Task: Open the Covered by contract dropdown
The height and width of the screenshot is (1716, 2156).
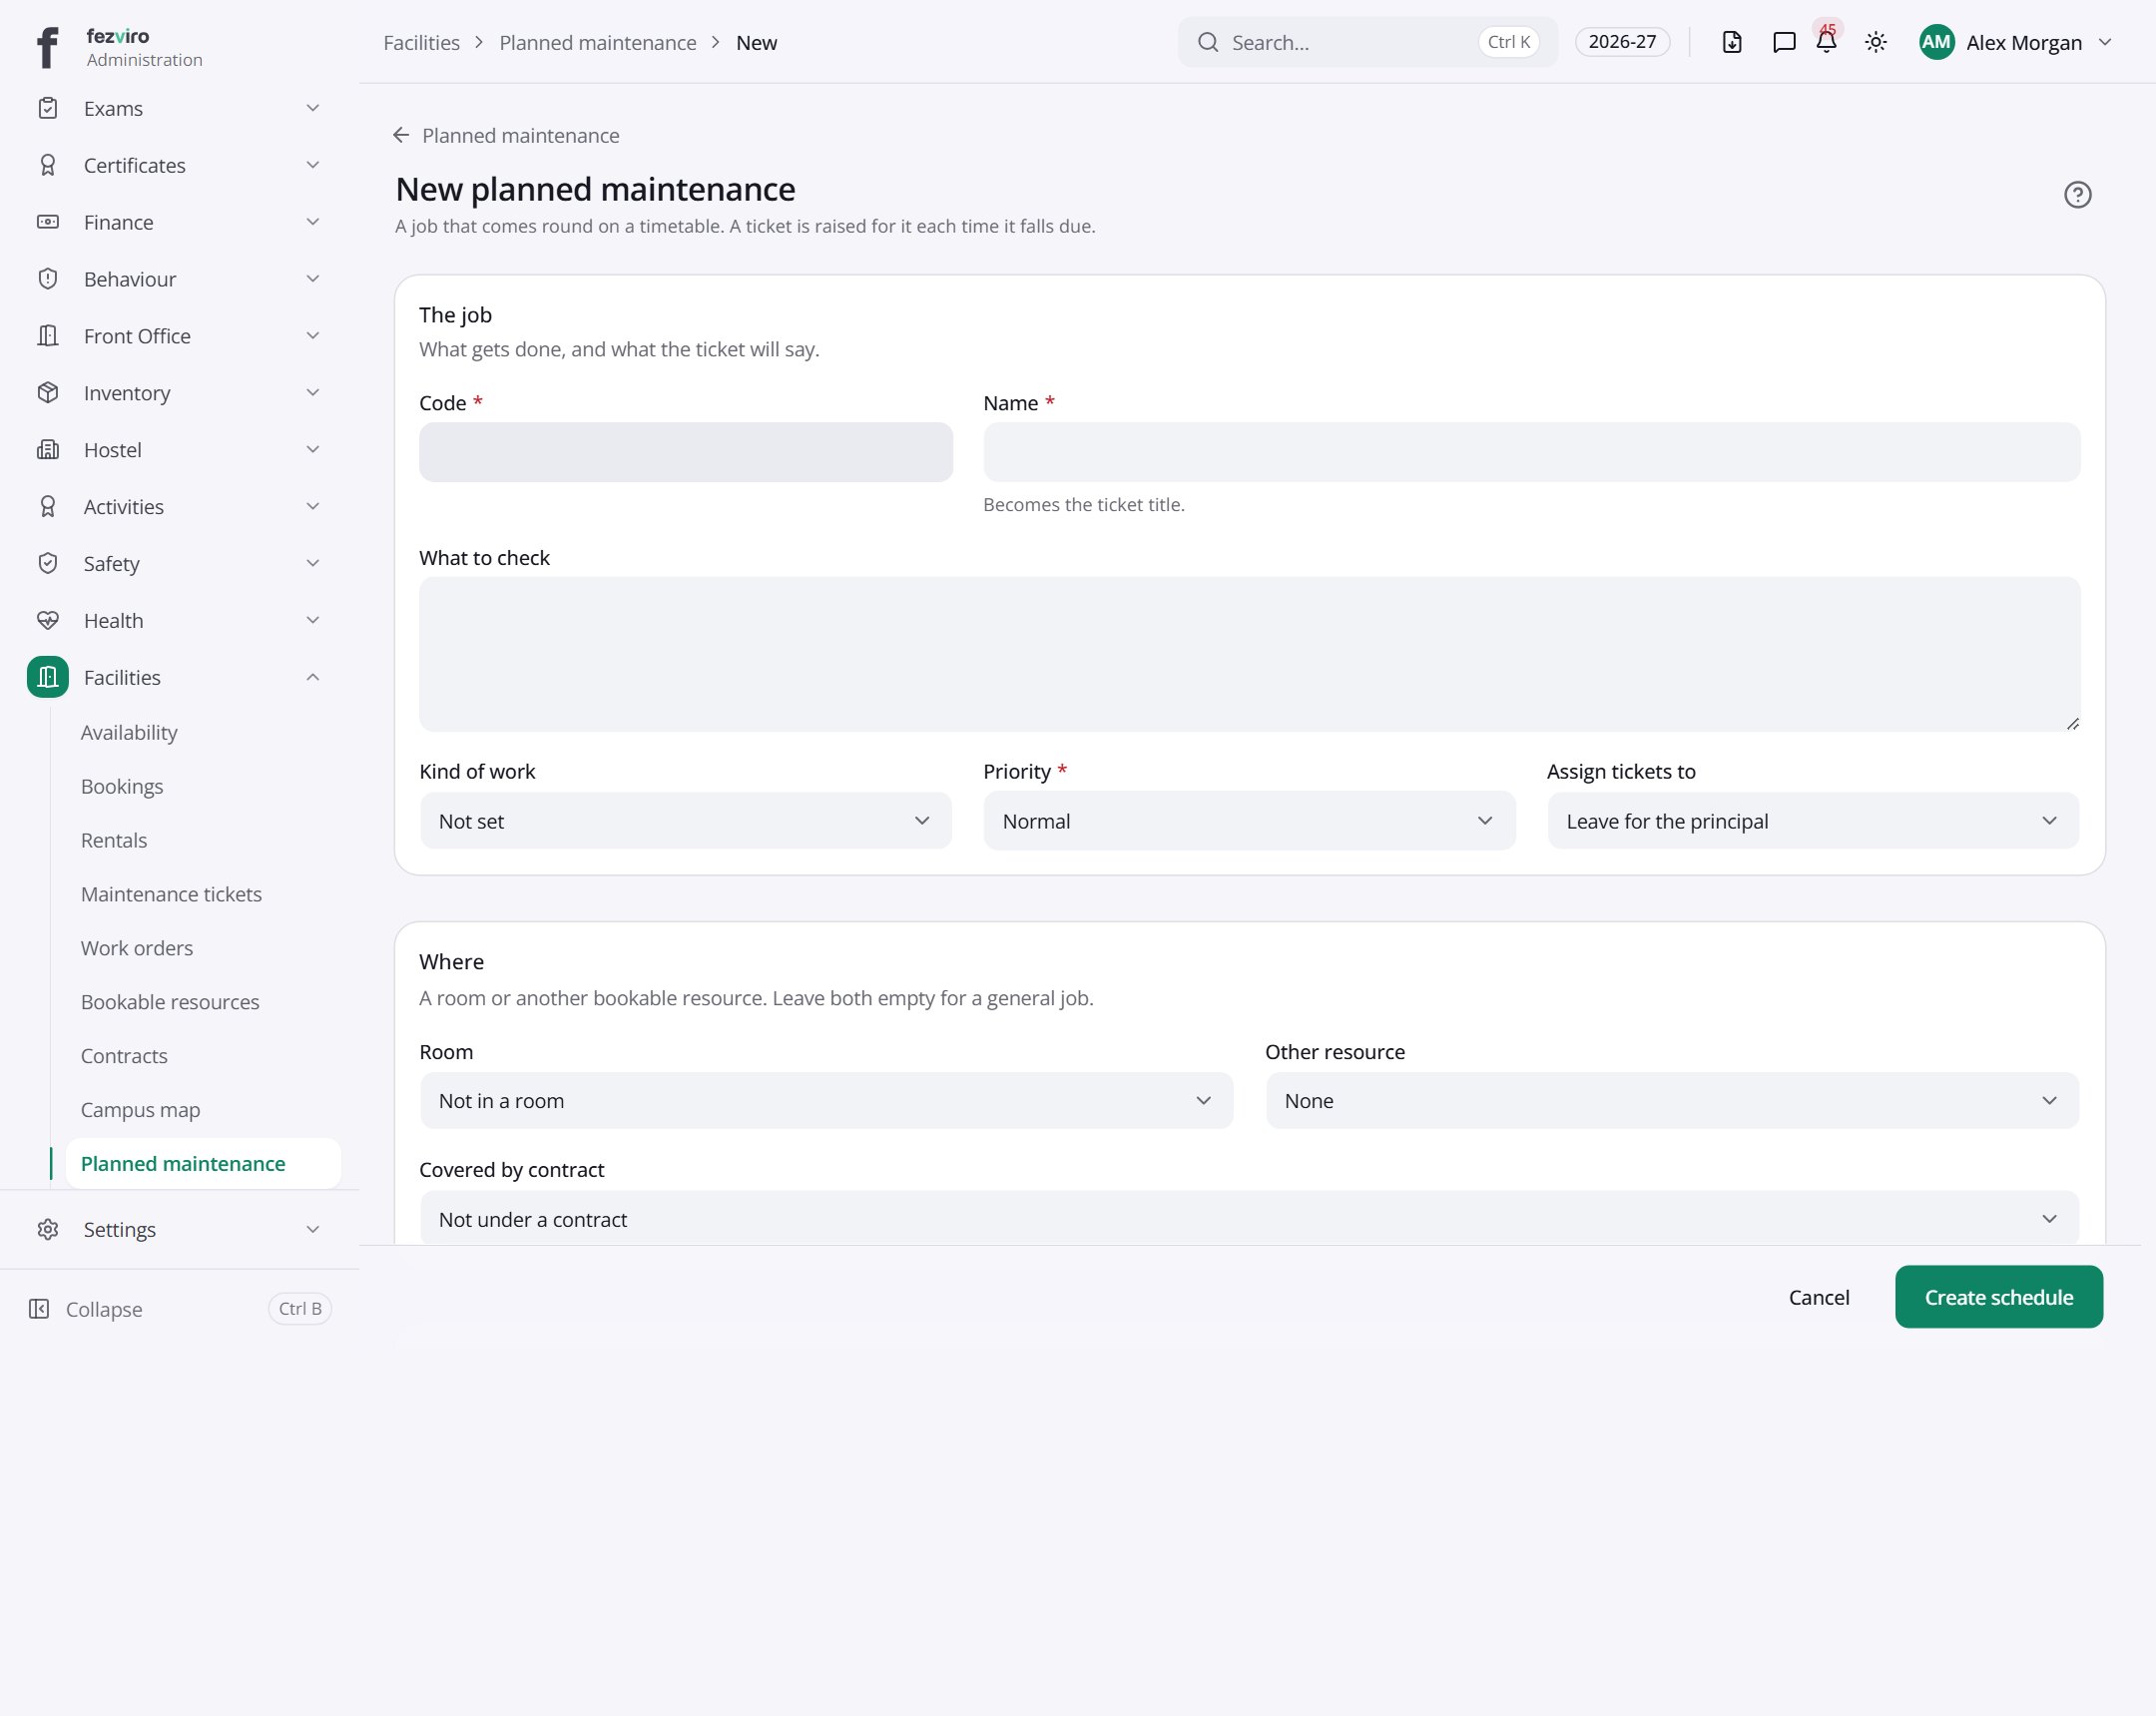Action: click(1249, 1219)
